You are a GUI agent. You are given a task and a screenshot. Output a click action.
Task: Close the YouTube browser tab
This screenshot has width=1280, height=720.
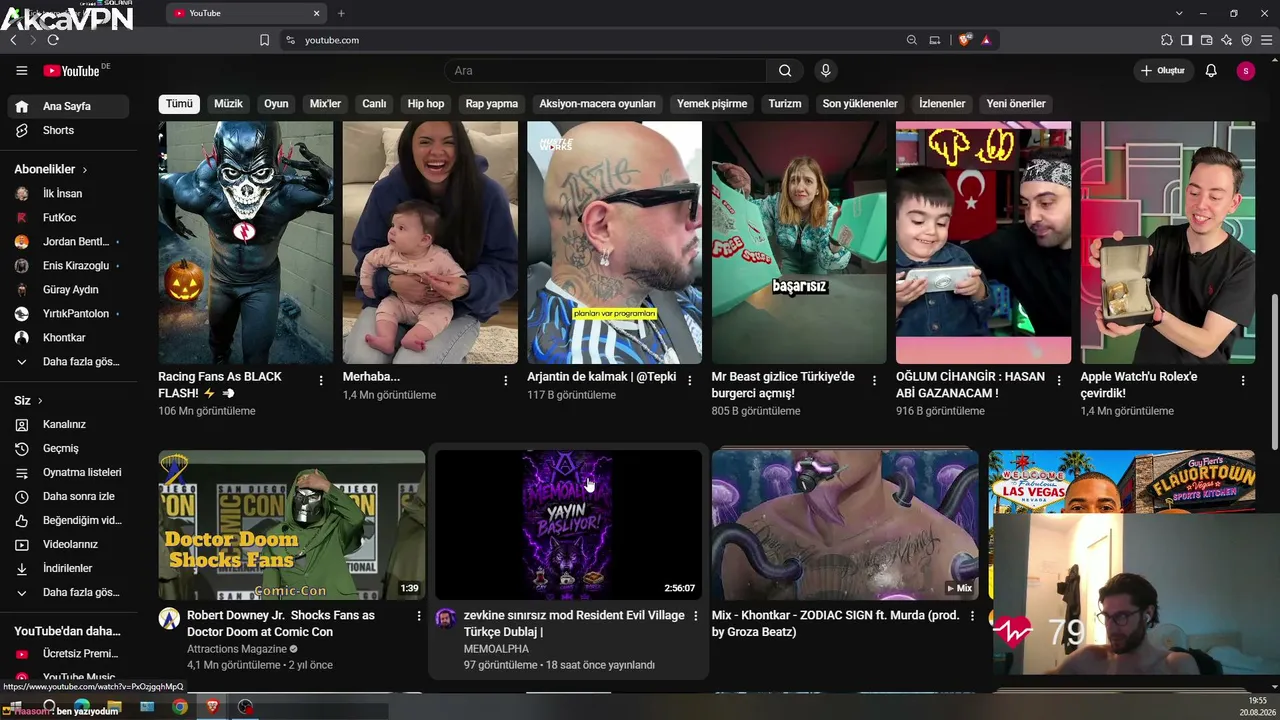click(317, 13)
